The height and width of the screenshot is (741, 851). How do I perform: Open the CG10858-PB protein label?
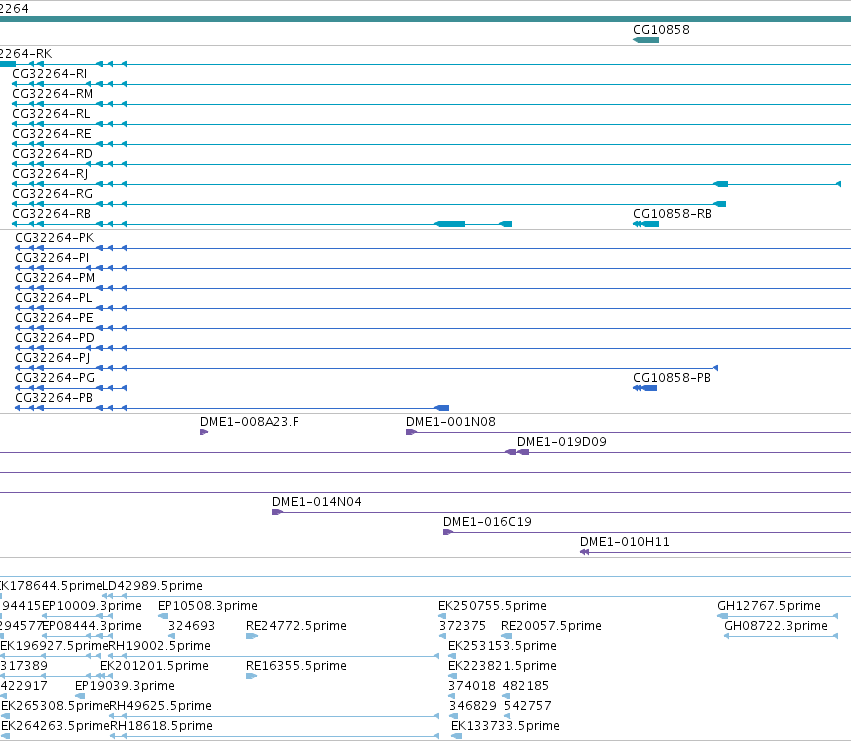click(672, 378)
